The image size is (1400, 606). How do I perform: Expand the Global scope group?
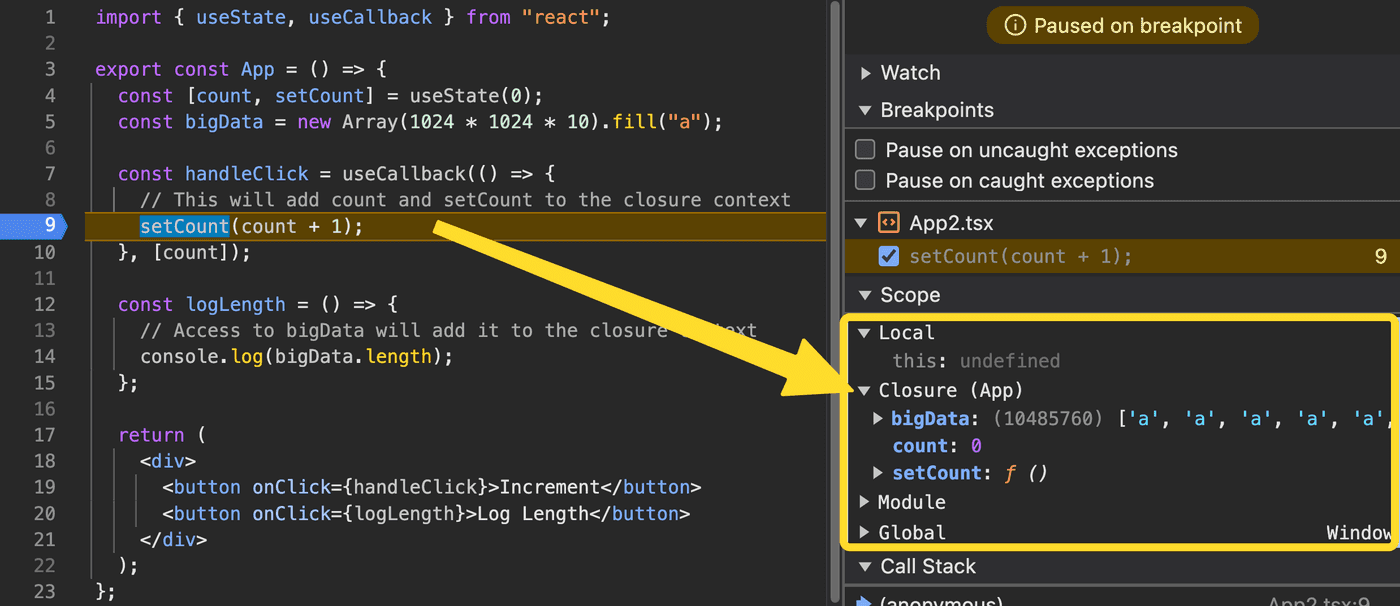pos(864,533)
